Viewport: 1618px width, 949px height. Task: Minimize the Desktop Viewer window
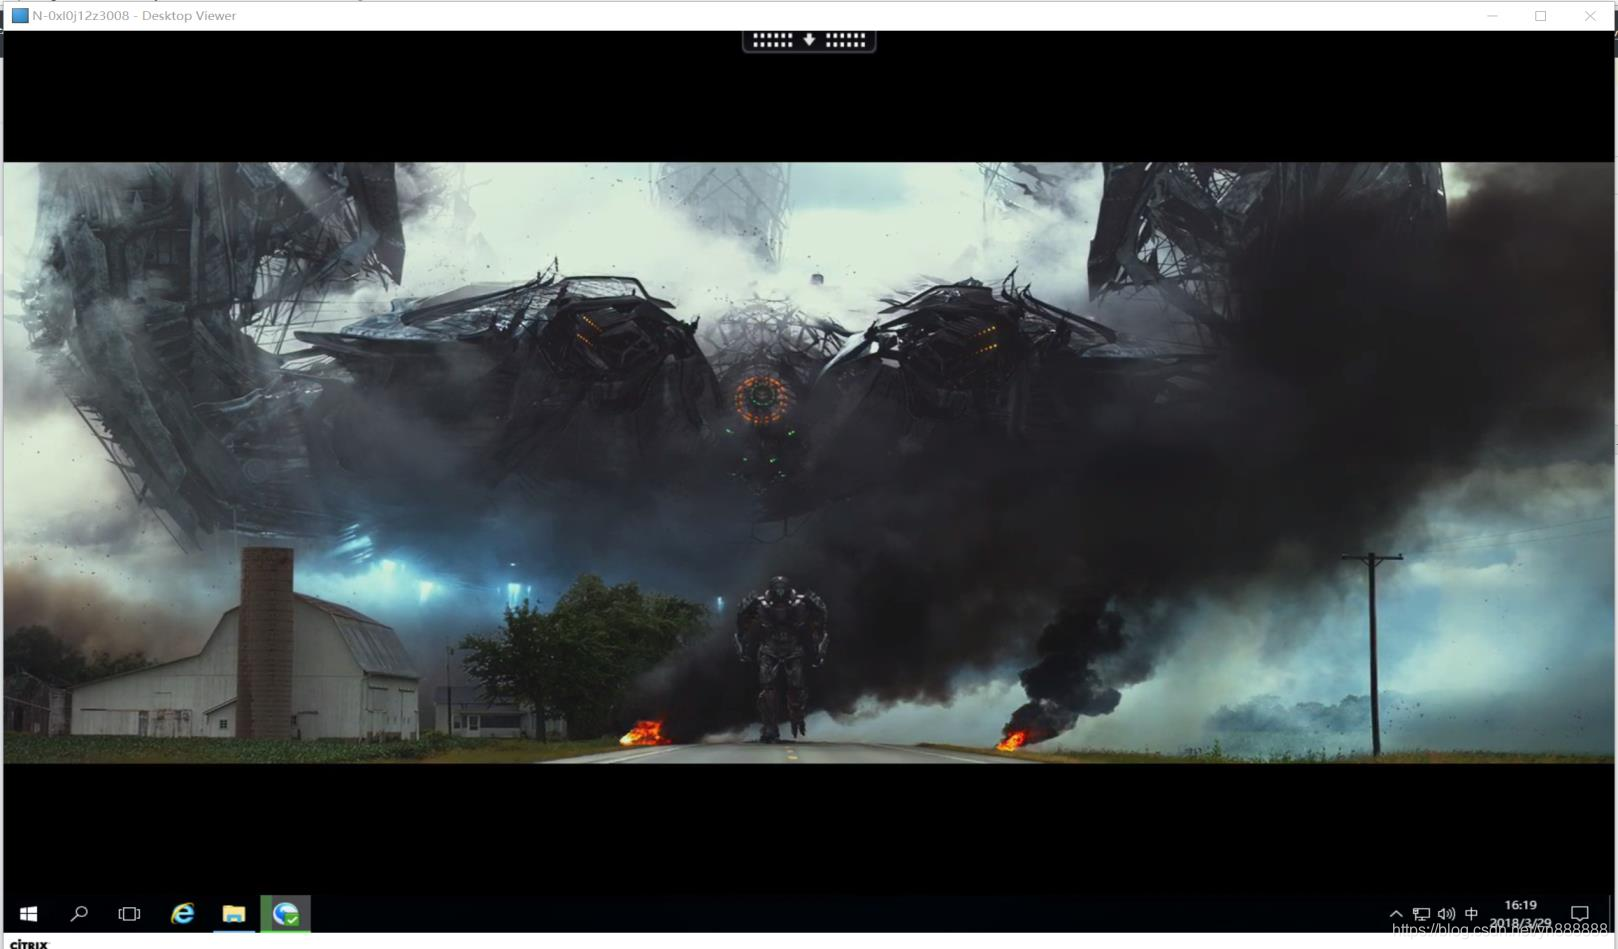tap(1492, 15)
